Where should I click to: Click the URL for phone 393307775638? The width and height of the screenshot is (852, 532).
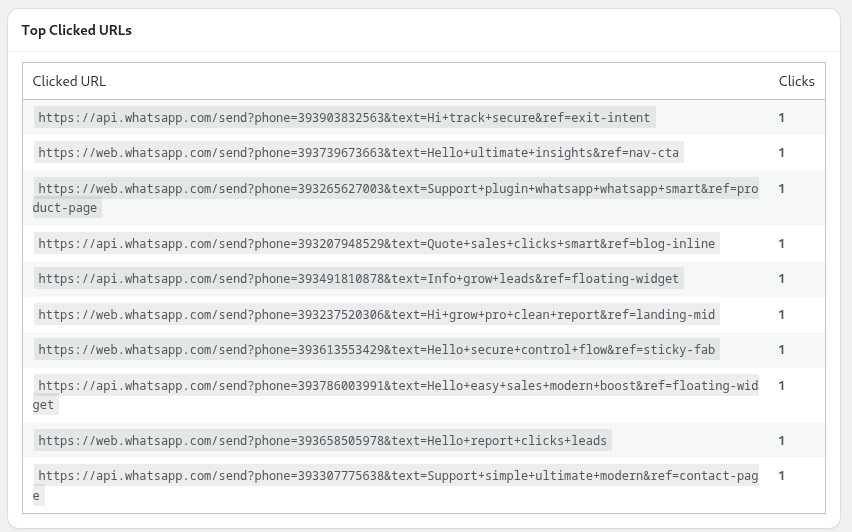click(397, 477)
